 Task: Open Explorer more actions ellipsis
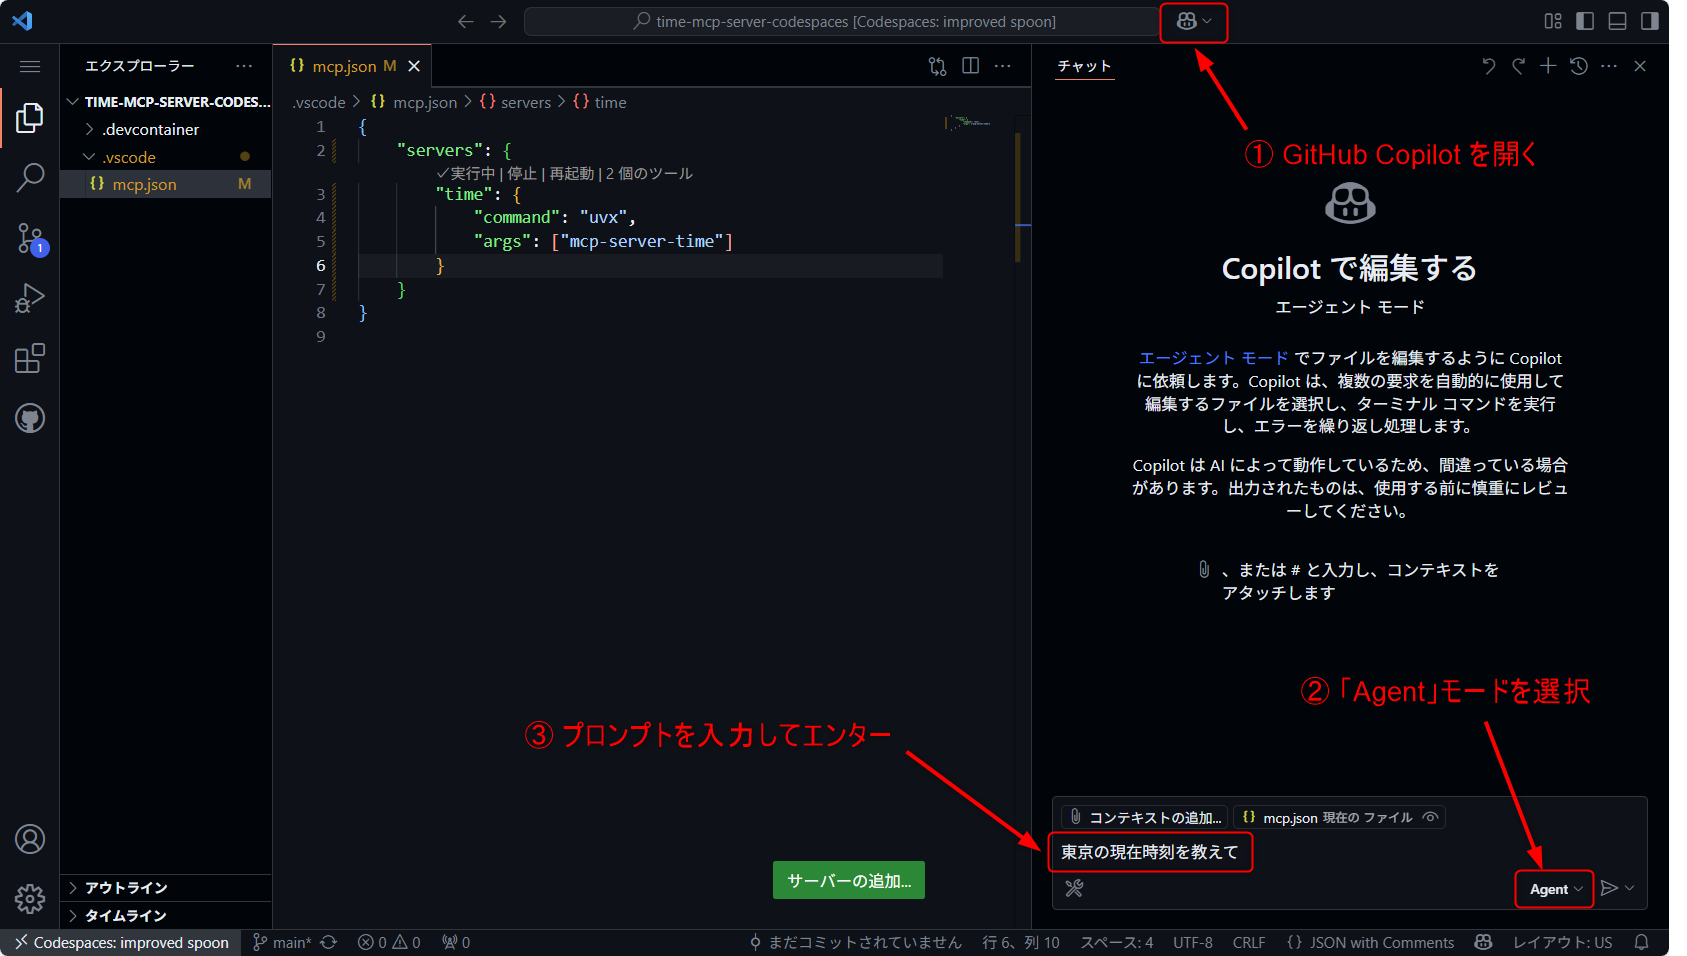244,66
